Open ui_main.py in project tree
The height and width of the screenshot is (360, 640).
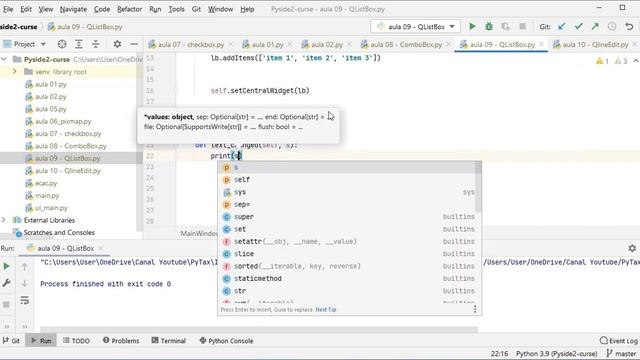(51, 208)
